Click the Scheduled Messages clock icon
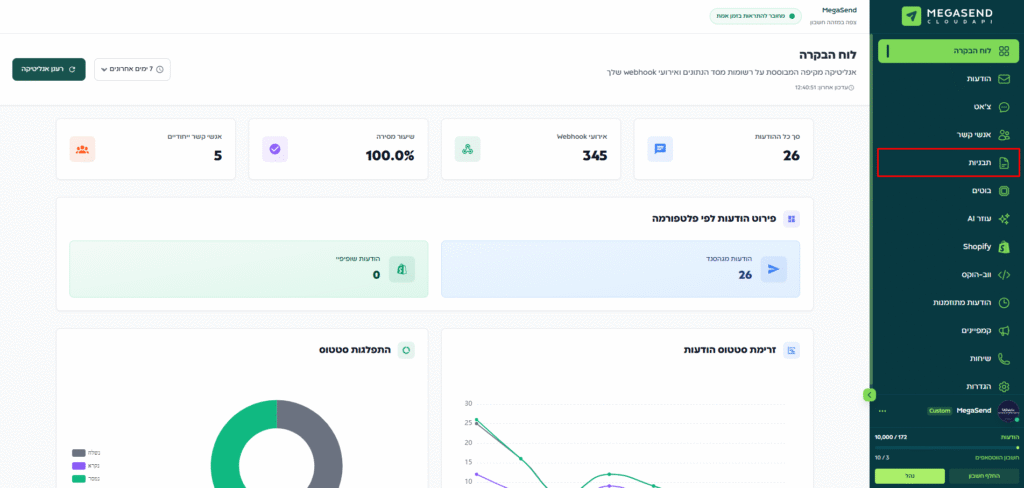Image resolution: width=1024 pixels, height=488 pixels. coord(1004,302)
